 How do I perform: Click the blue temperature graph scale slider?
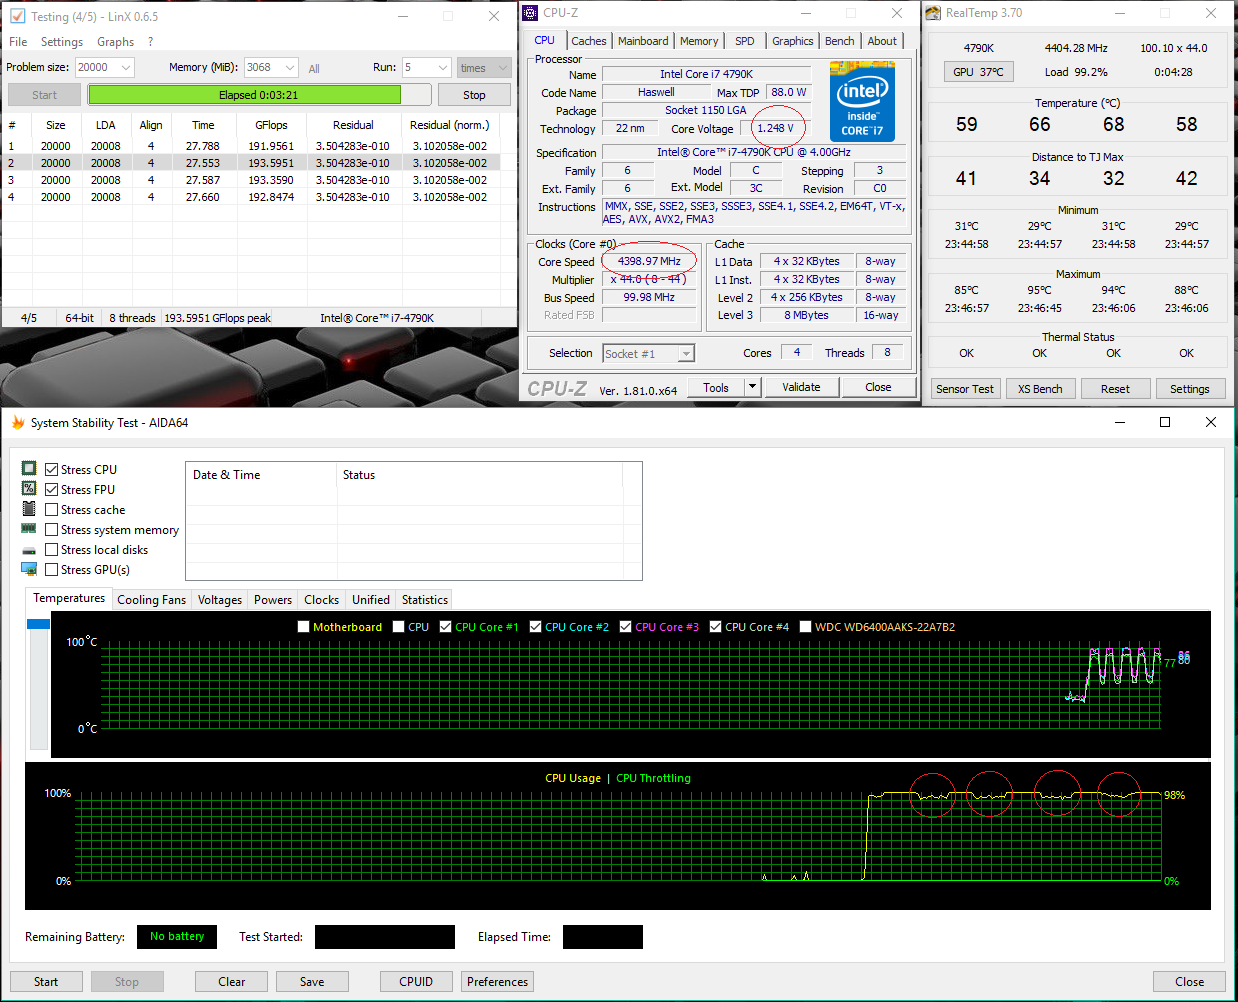[x=39, y=624]
